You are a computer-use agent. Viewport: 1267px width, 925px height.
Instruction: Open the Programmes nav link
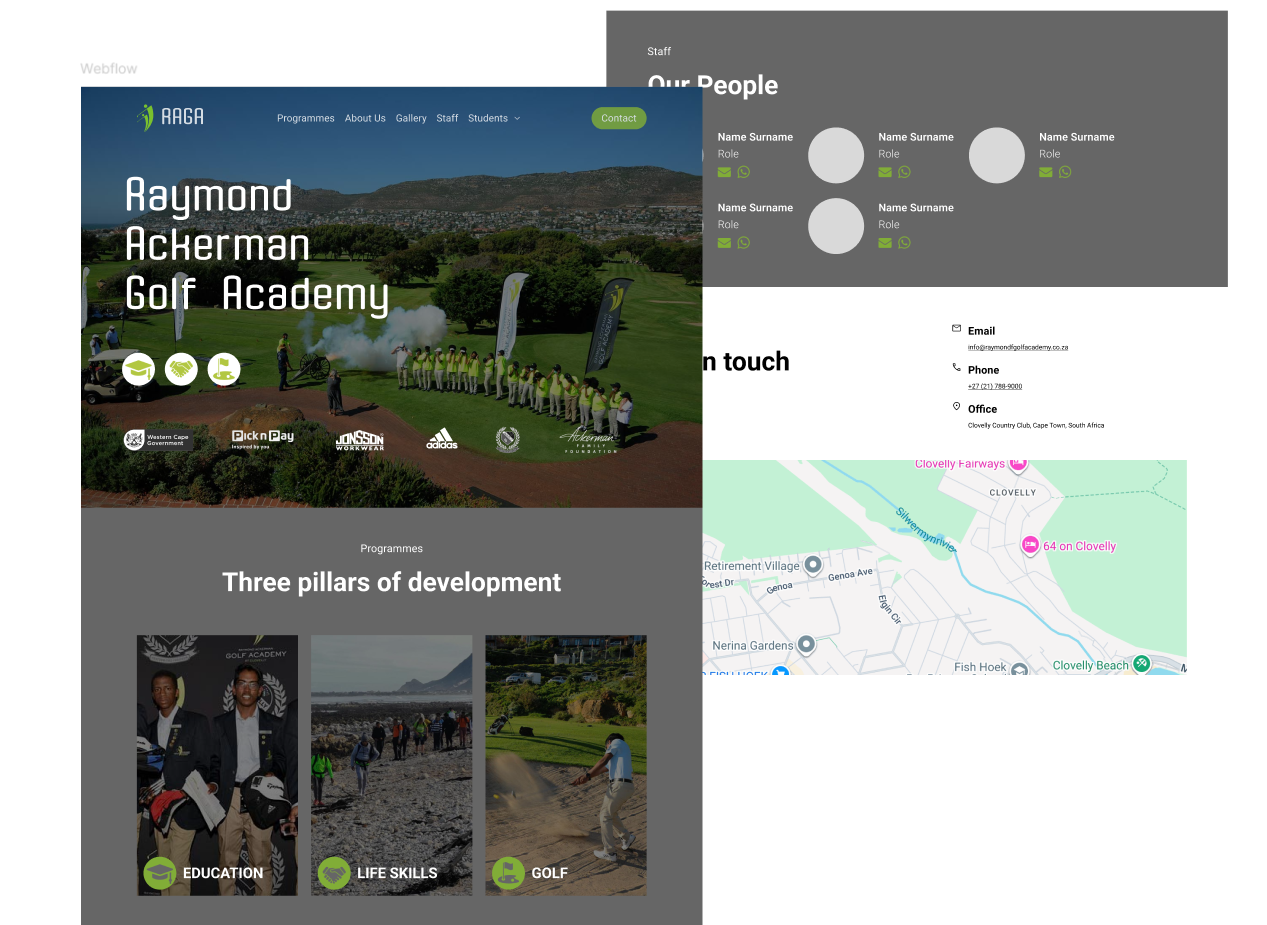pos(306,118)
